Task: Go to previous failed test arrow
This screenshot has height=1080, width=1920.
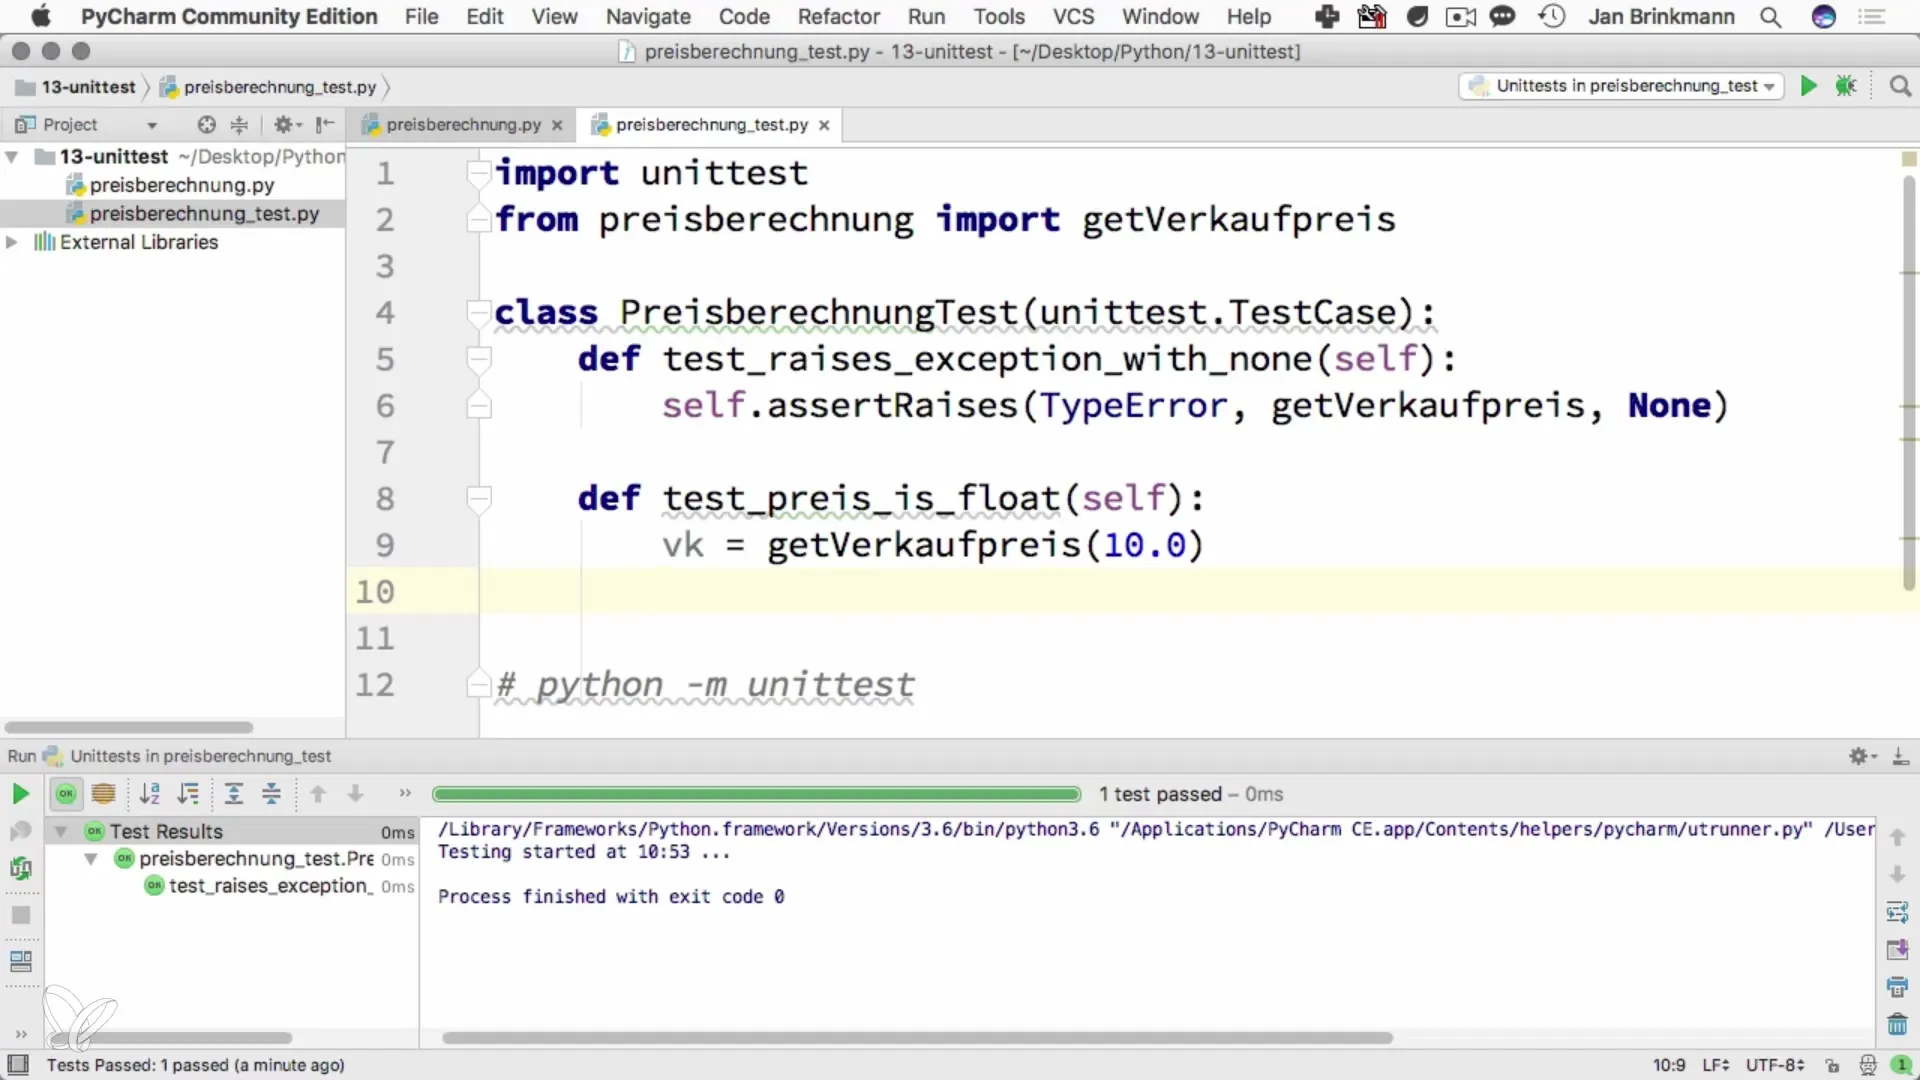Action: pyautogui.click(x=318, y=794)
